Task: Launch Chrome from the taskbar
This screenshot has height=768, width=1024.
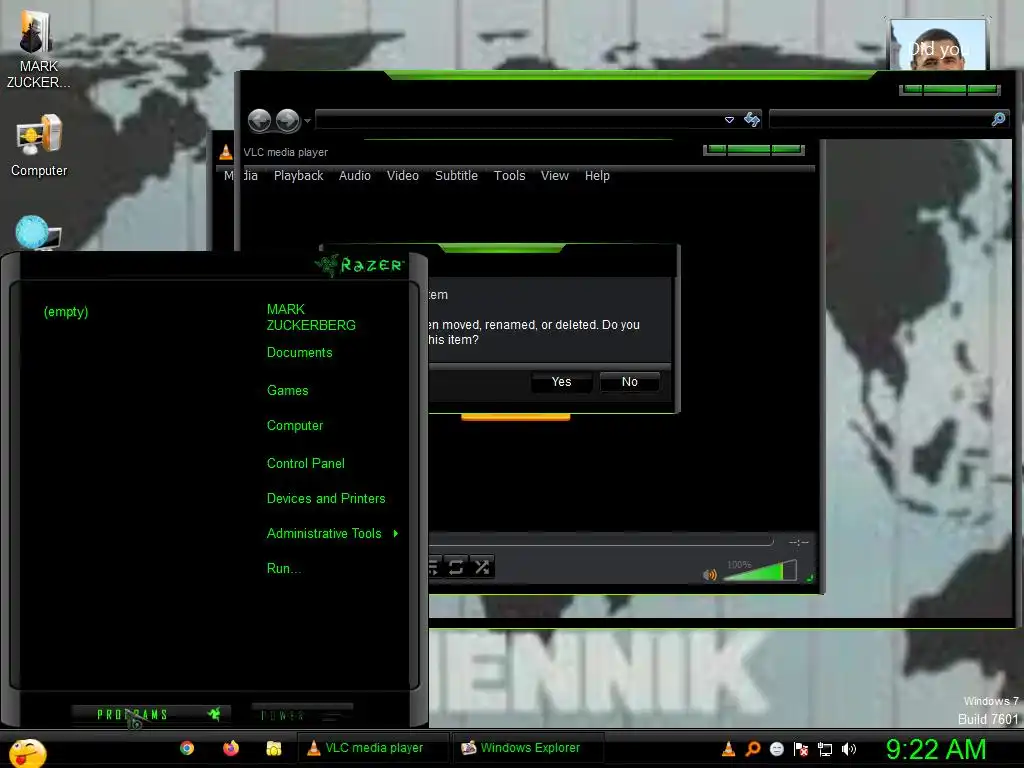Action: tap(187, 748)
